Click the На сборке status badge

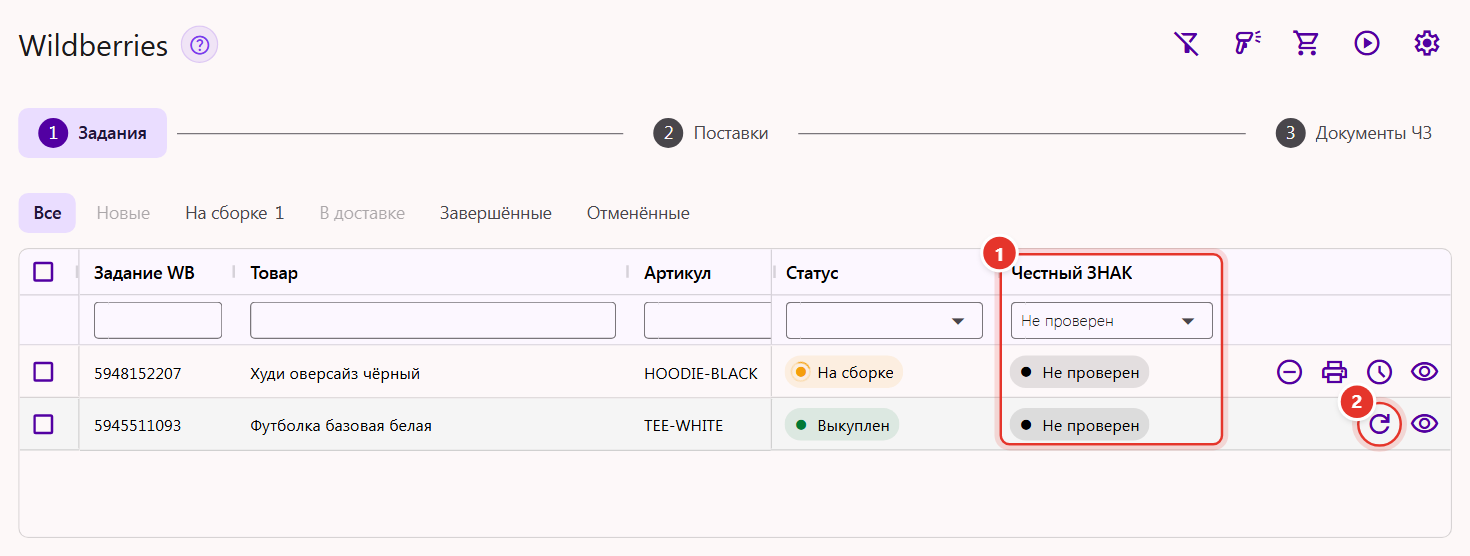[844, 372]
